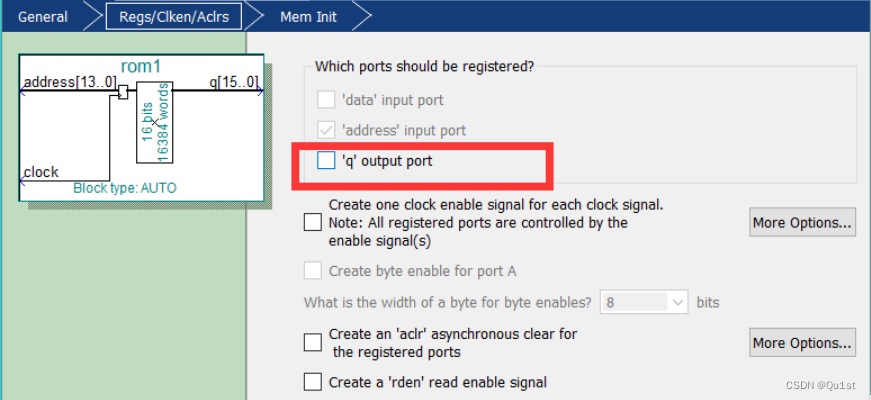Open the byte width dropdown showing 8
Screen dimensions: 871x400
tap(645, 301)
